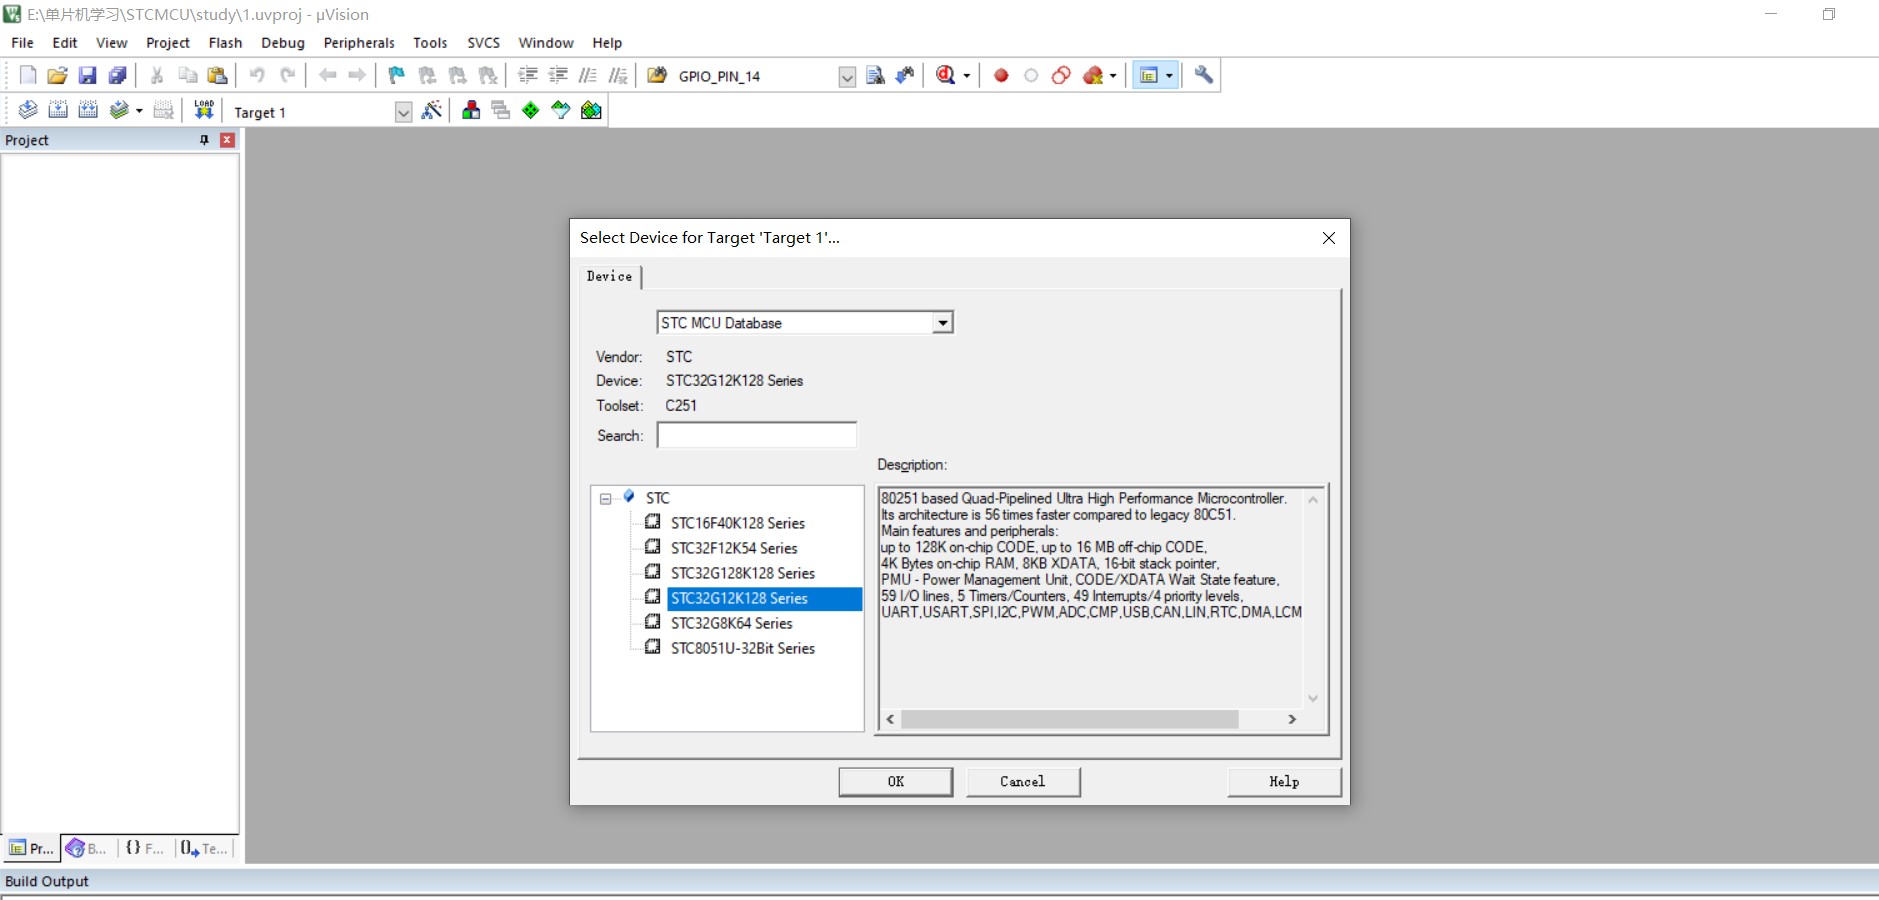This screenshot has width=1879, height=900.
Task: Pin the Project panel
Action: point(204,140)
